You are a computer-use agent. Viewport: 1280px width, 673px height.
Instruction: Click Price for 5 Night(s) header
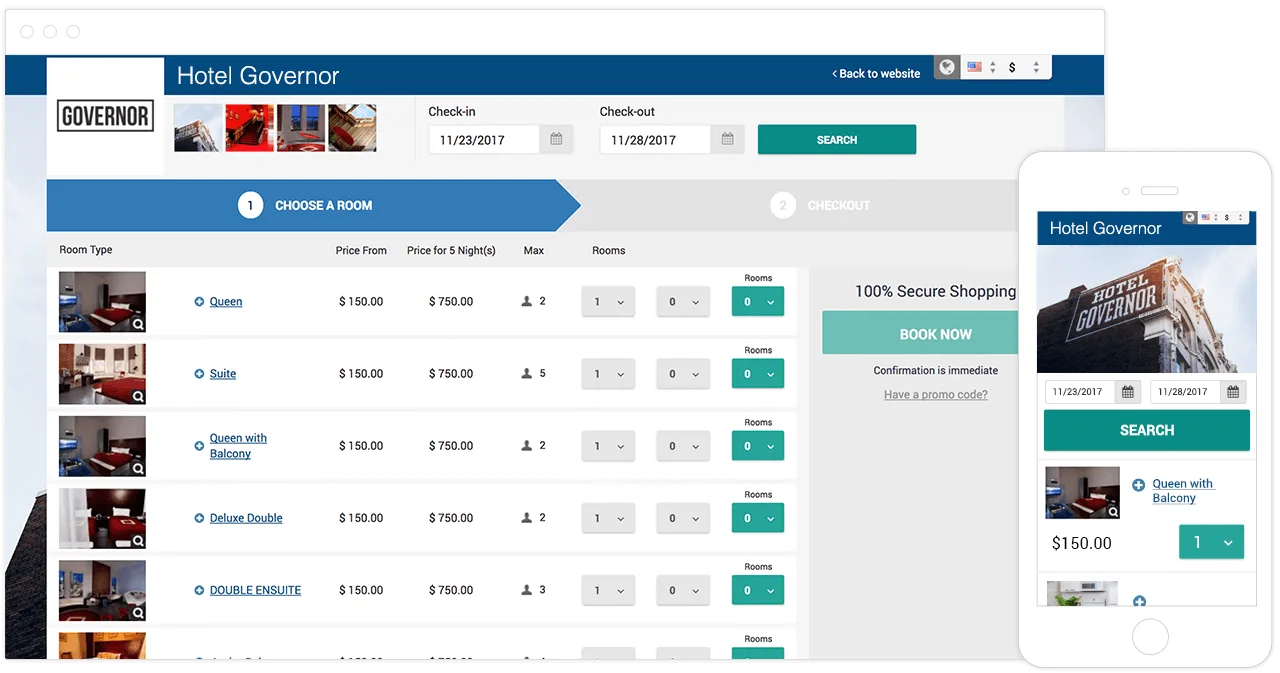tap(451, 251)
